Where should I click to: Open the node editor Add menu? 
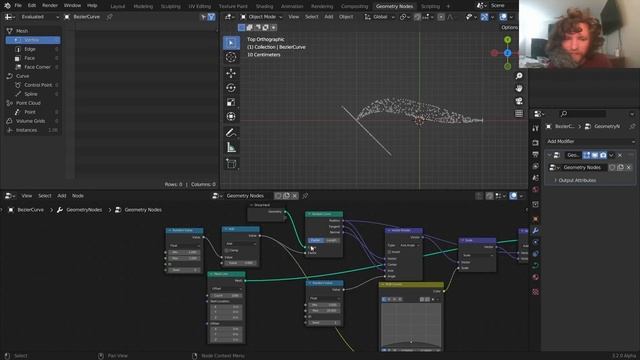point(62,196)
